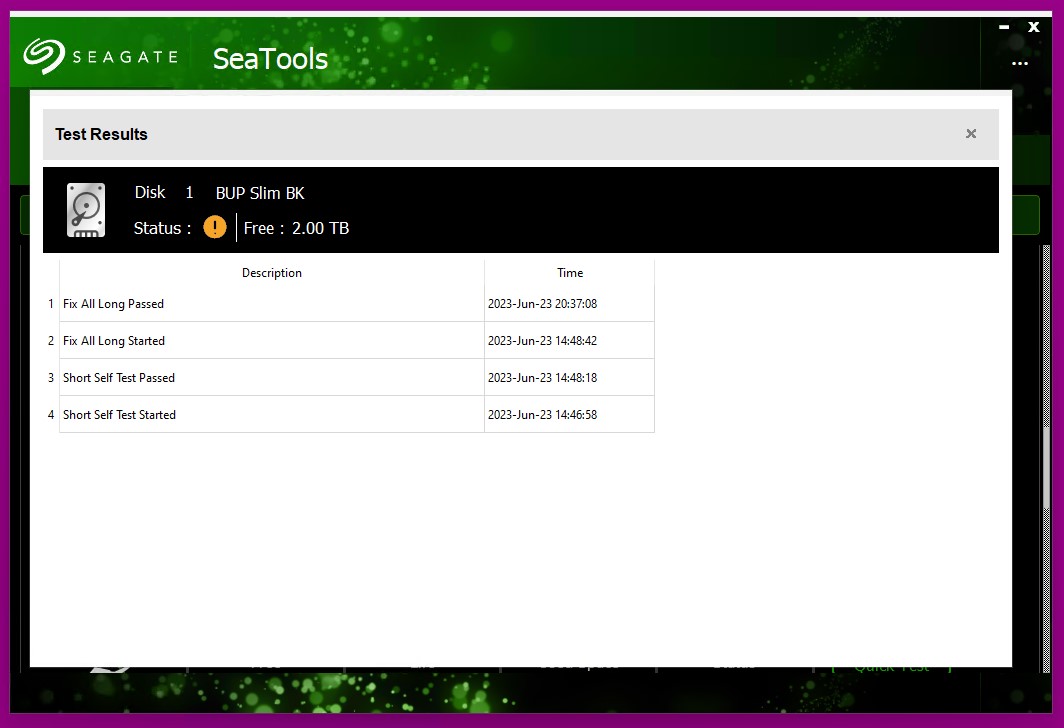Click the Time column header
The width and height of the screenshot is (1064, 728).
[569, 273]
